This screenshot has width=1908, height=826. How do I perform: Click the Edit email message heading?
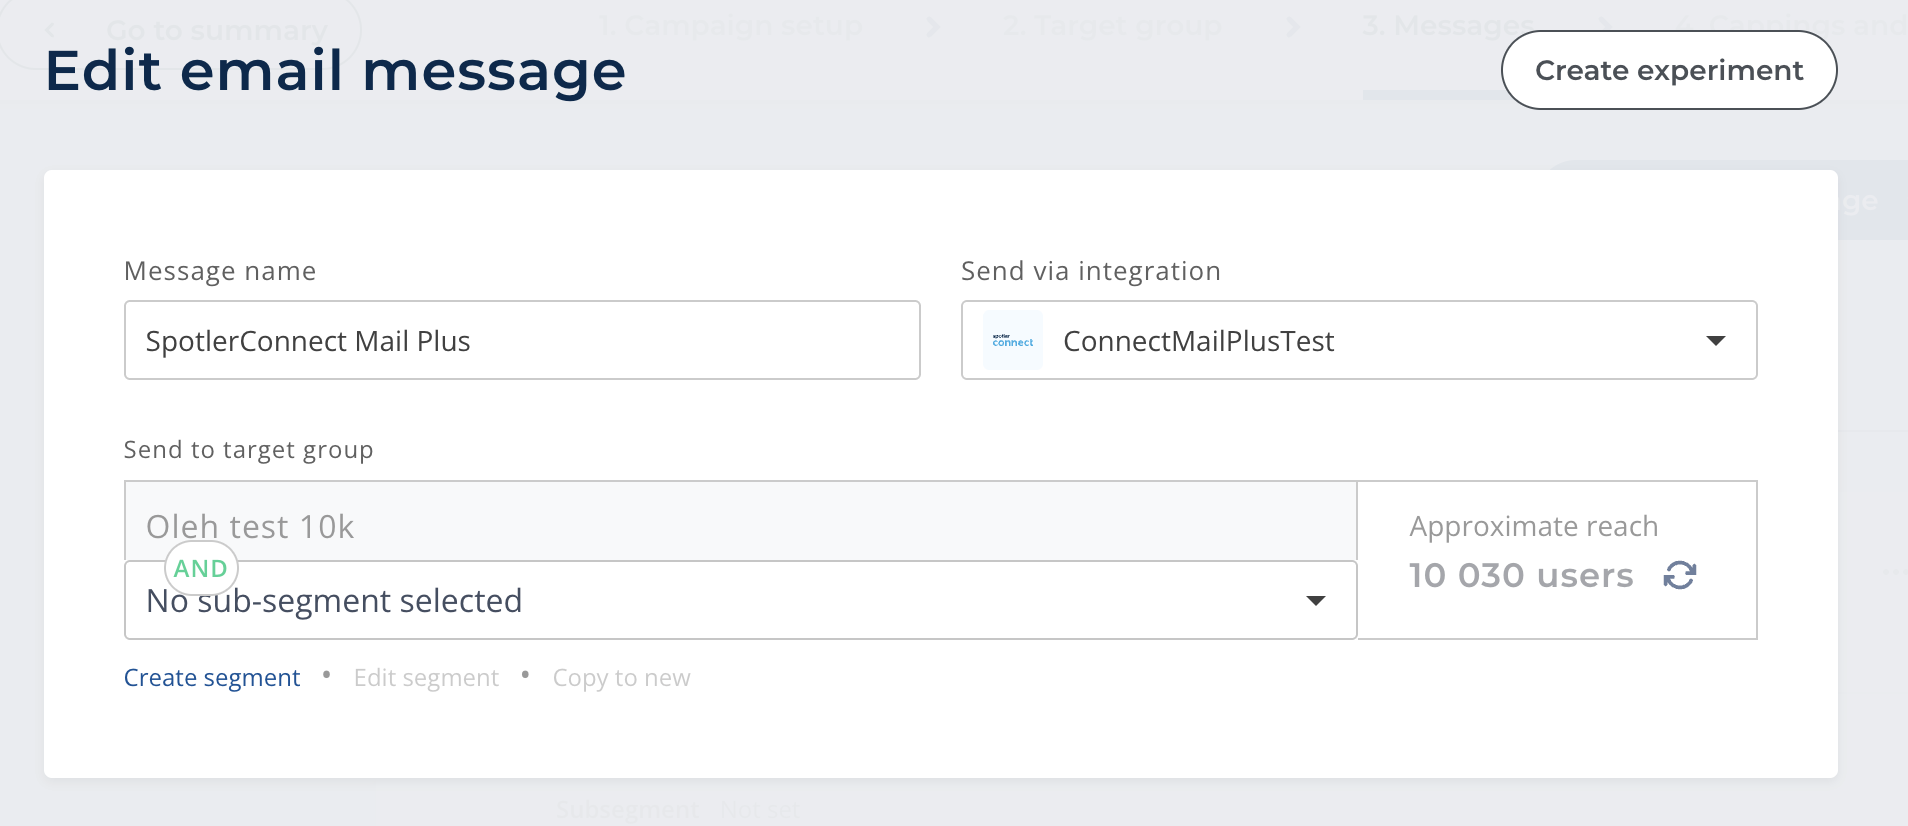click(335, 72)
